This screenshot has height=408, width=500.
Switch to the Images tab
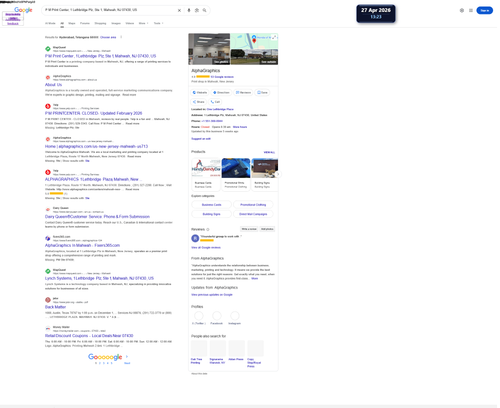116,23
